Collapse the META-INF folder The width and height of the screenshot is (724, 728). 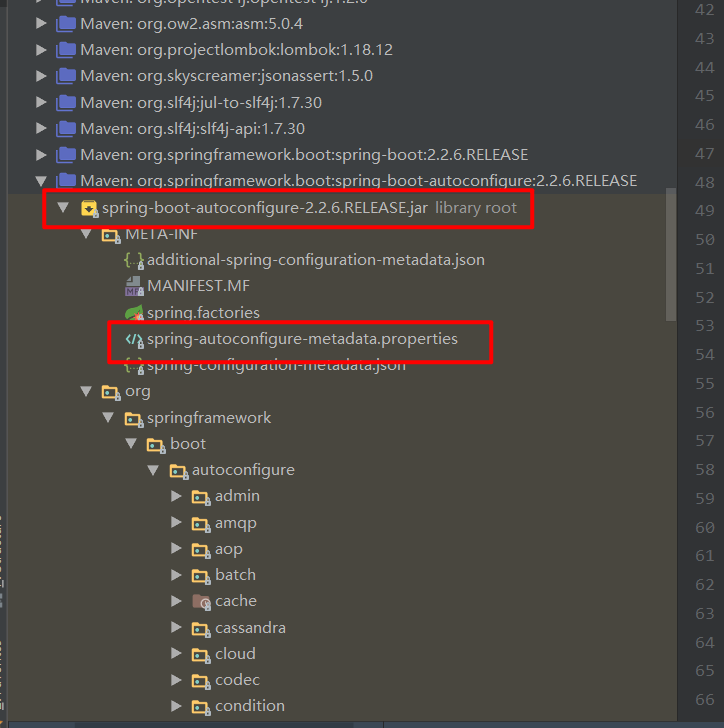coord(86,234)
